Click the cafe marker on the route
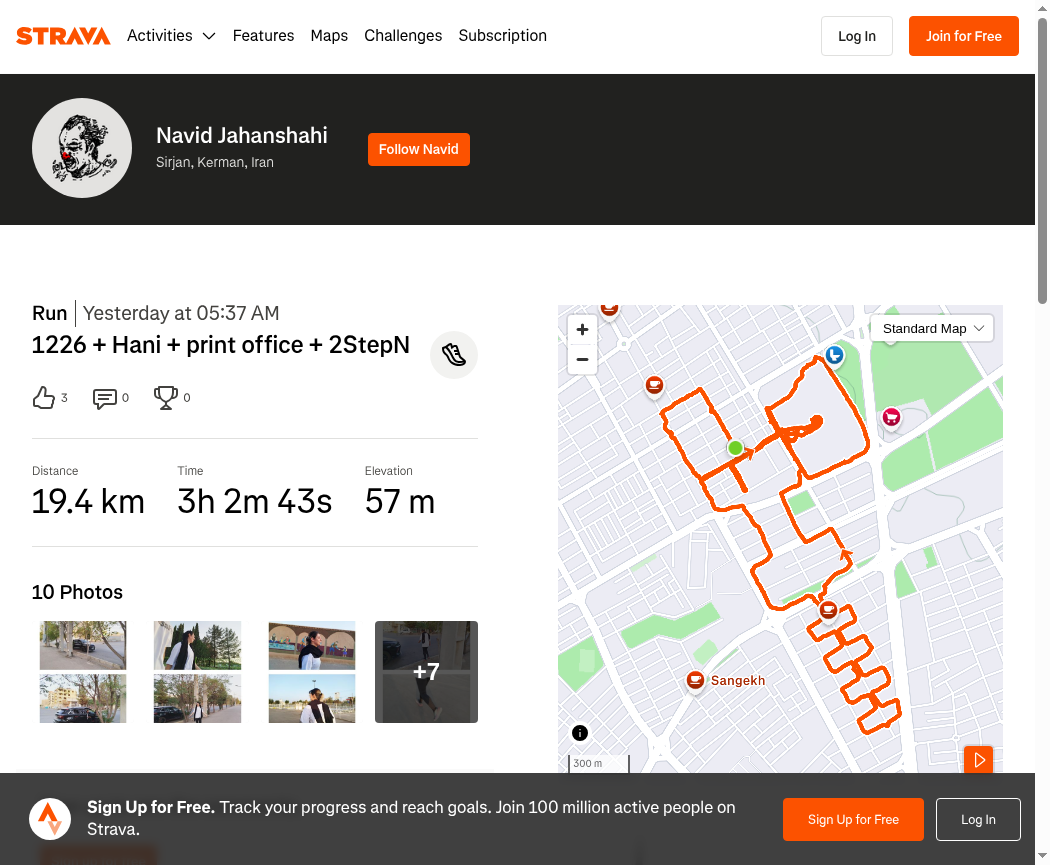 tap(828, 611)
